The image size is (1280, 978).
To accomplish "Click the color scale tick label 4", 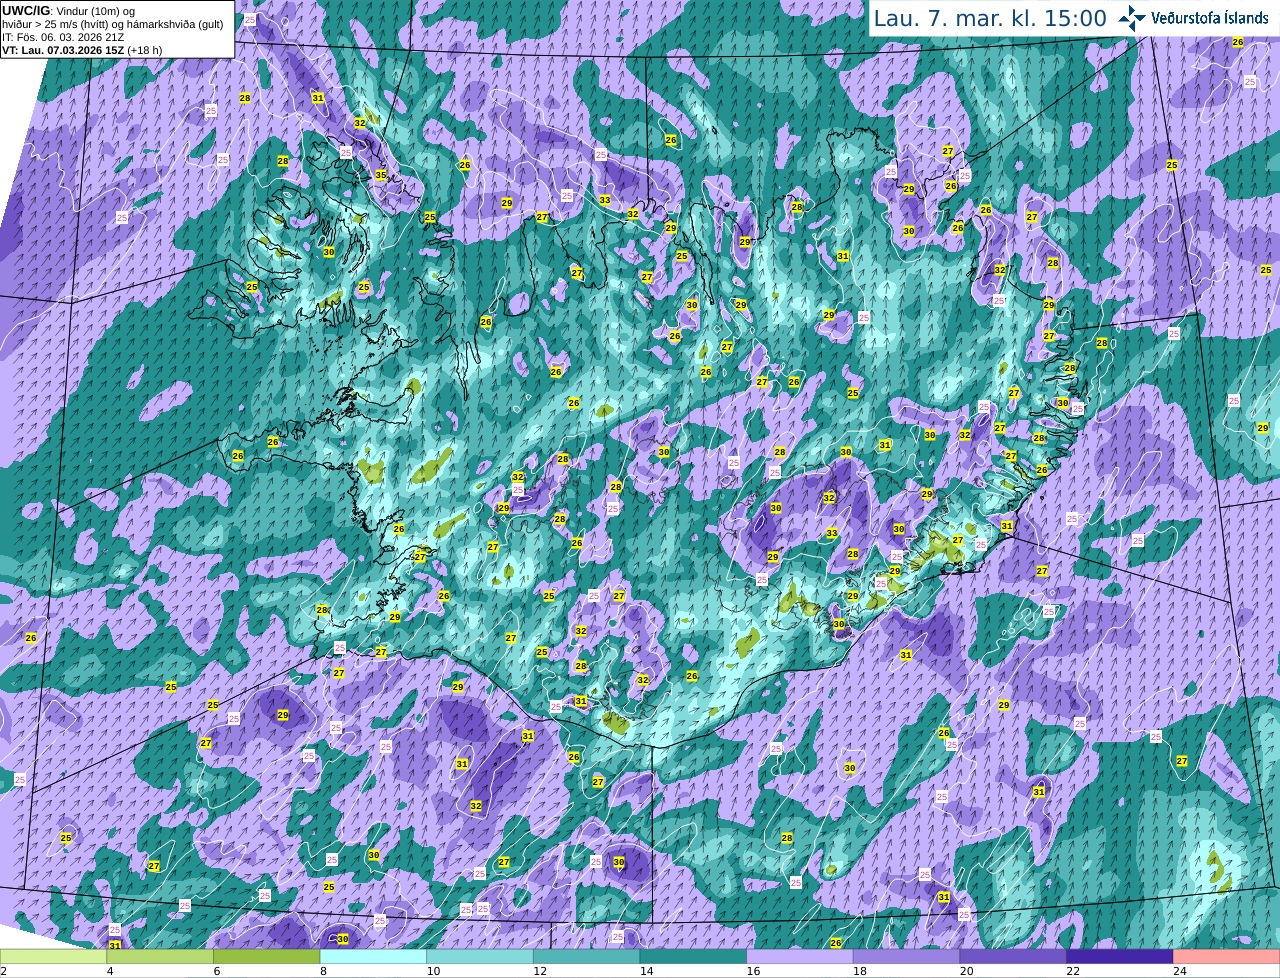I will pos(110,972).
